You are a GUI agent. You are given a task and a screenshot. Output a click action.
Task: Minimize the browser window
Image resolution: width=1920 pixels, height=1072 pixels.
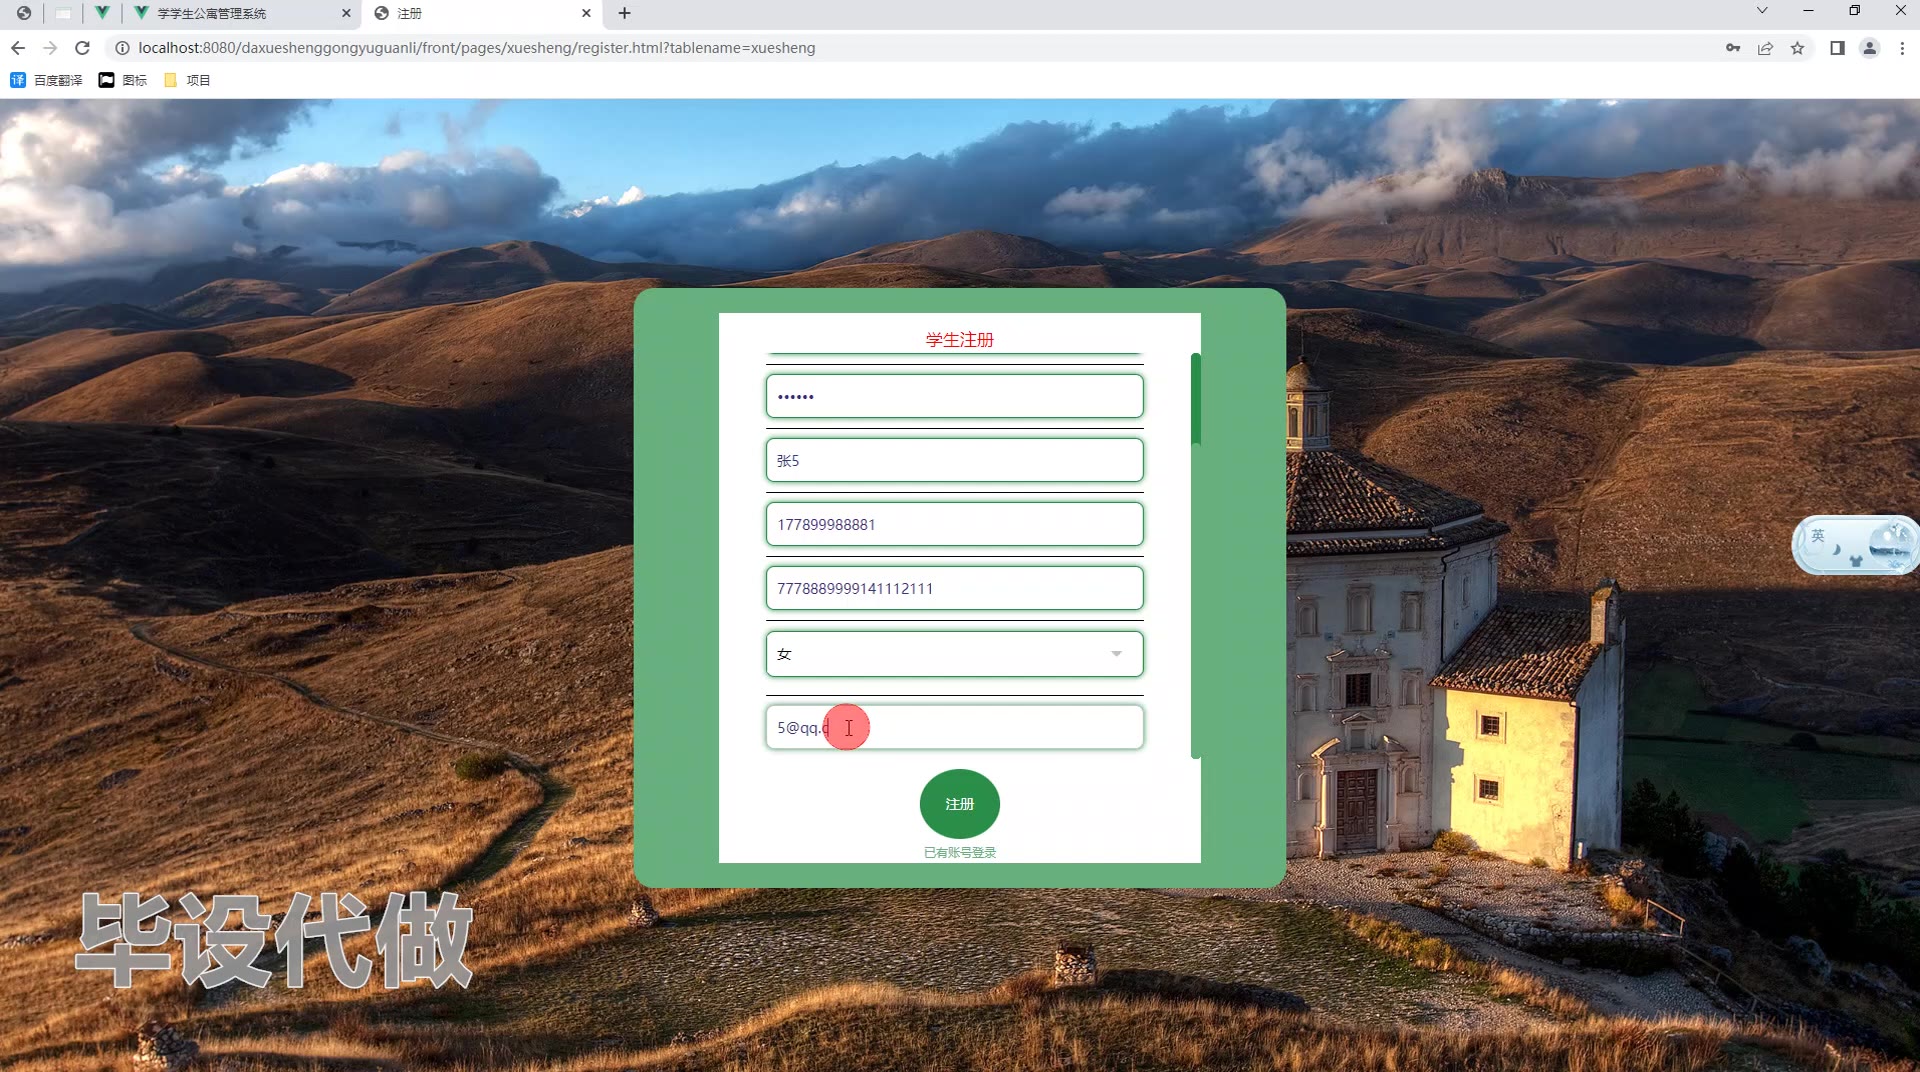click(x=1808, y=11)
